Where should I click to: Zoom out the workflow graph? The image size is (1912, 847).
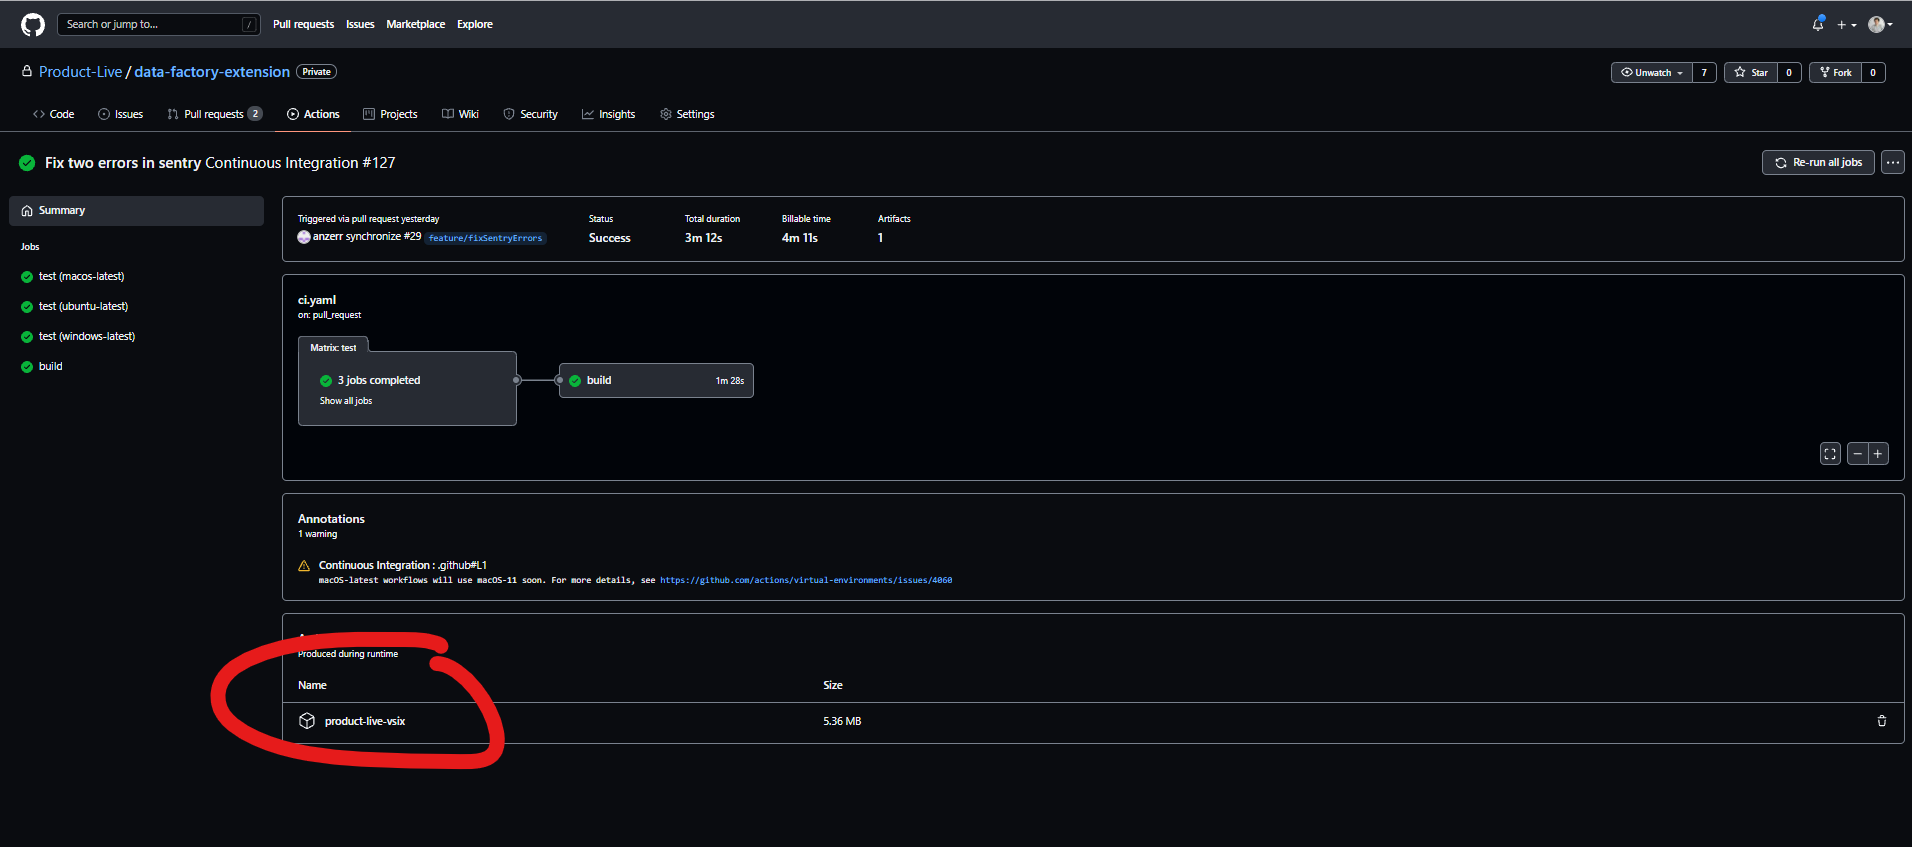1857,454
